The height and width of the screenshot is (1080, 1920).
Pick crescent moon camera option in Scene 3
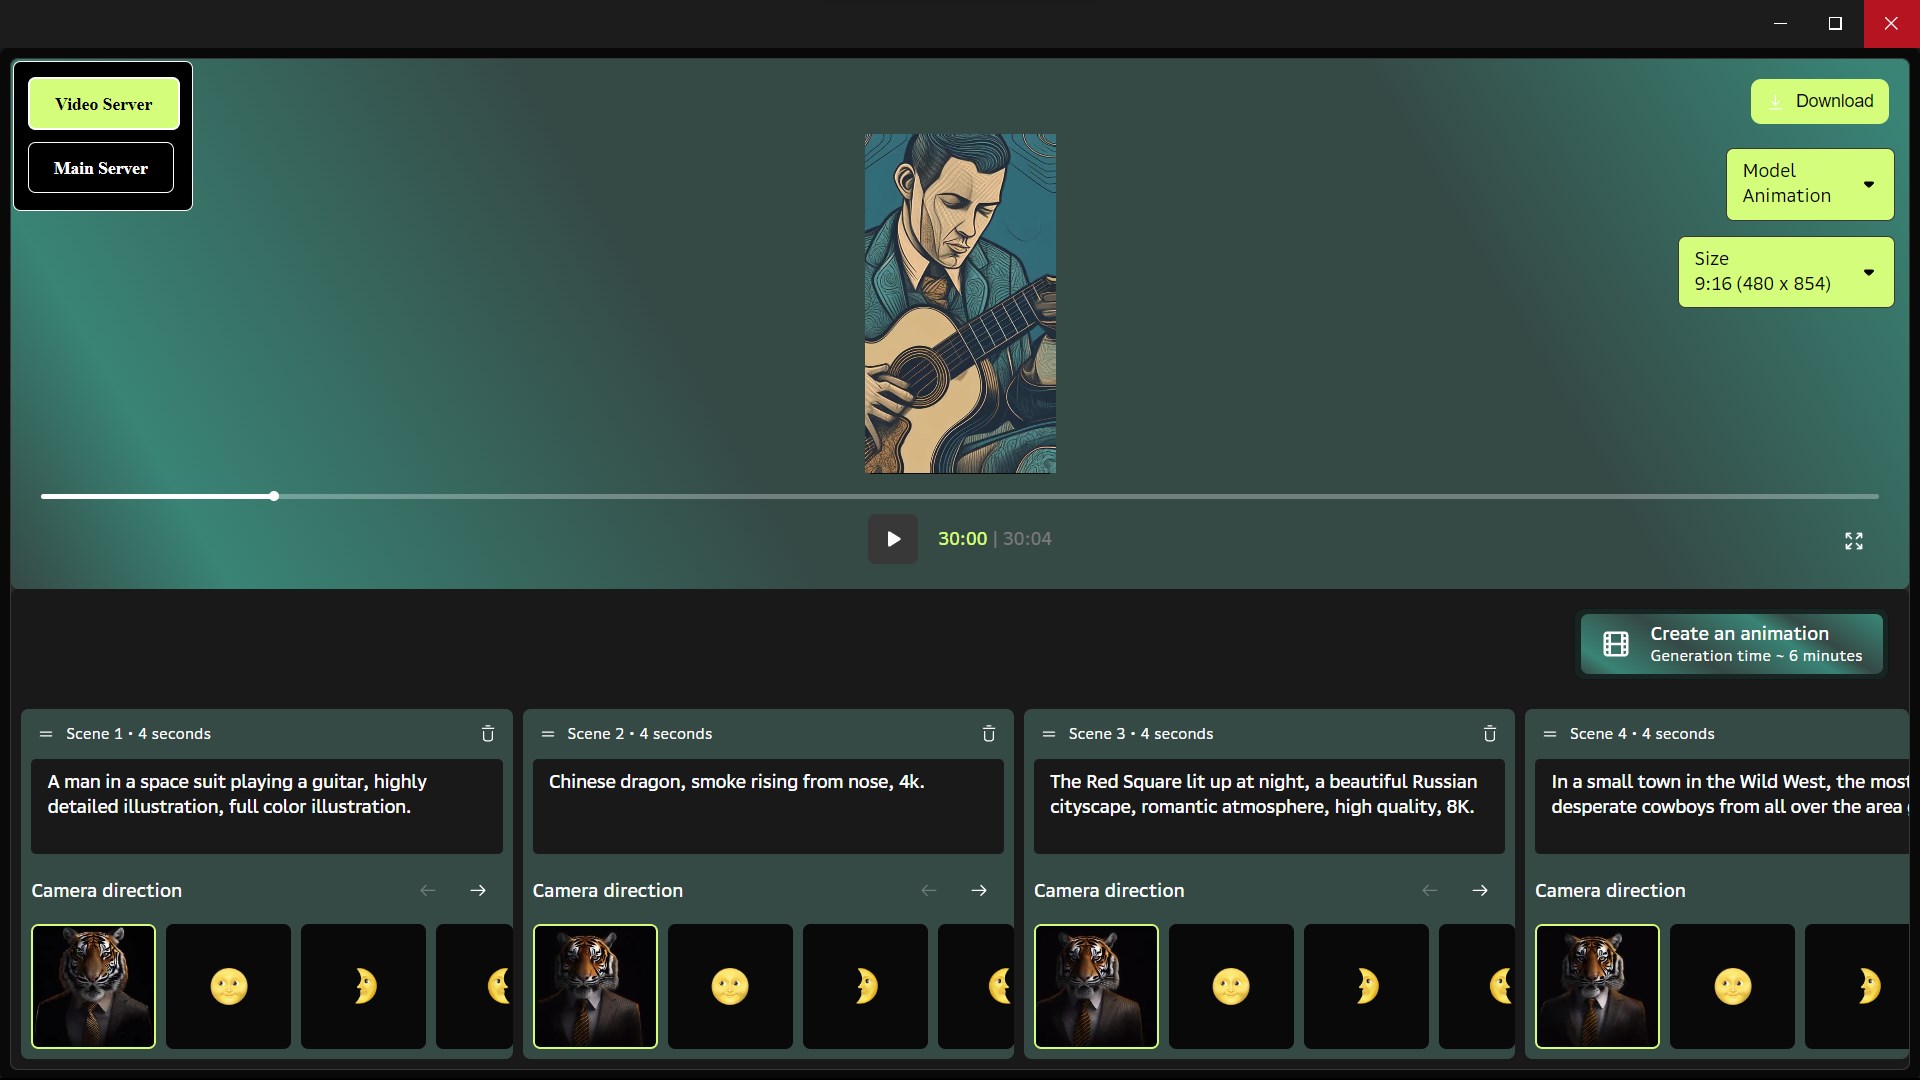coord(1366,986)
